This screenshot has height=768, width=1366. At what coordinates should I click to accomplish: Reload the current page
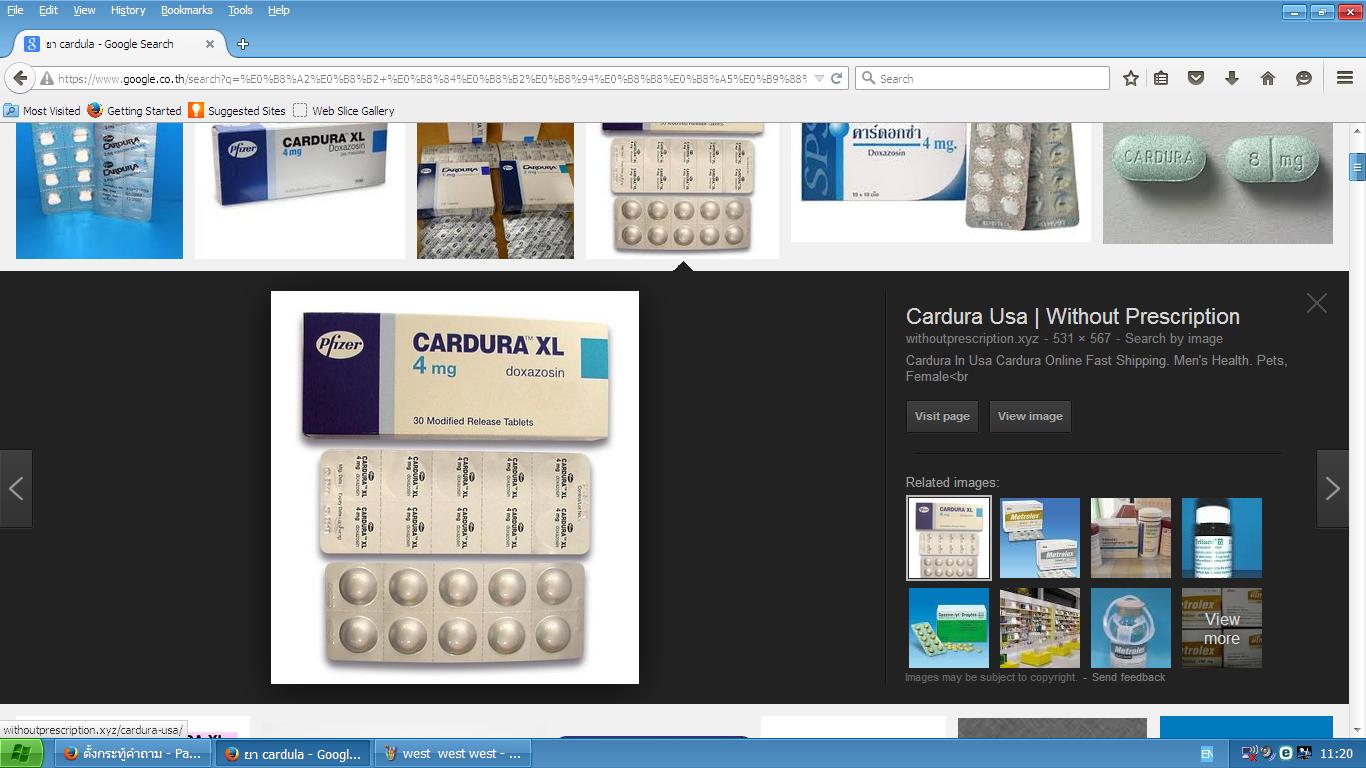pos(837,78)
